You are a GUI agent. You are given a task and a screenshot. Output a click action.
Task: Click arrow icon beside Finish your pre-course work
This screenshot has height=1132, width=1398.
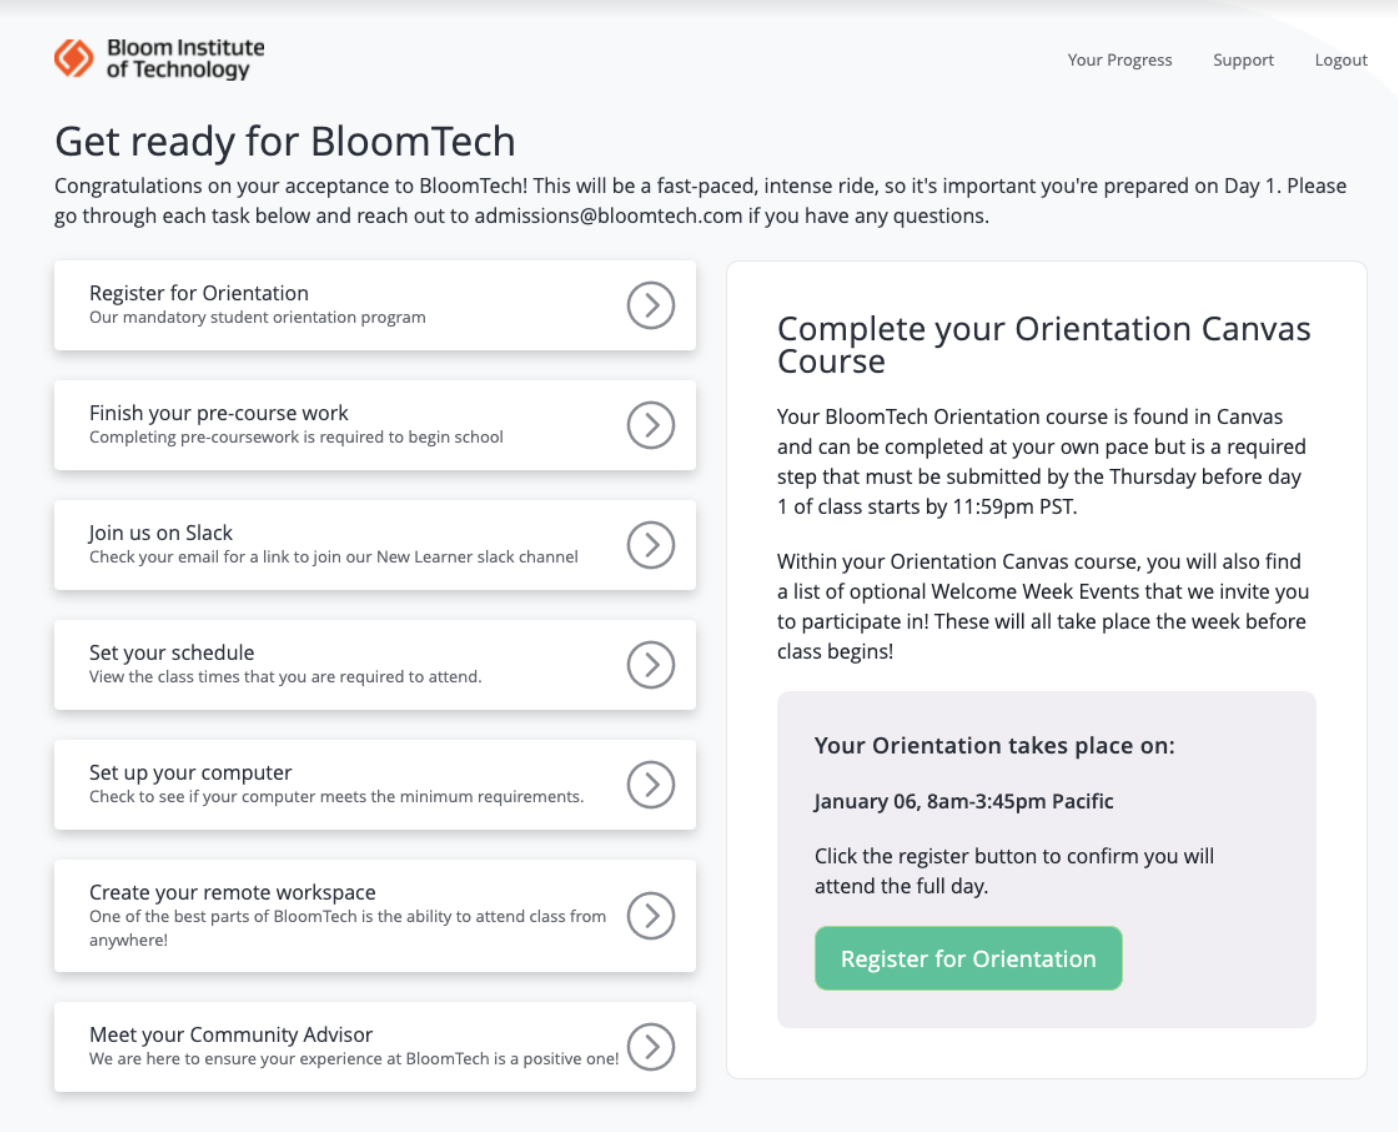pyautogui.click(x=651, y=425)
